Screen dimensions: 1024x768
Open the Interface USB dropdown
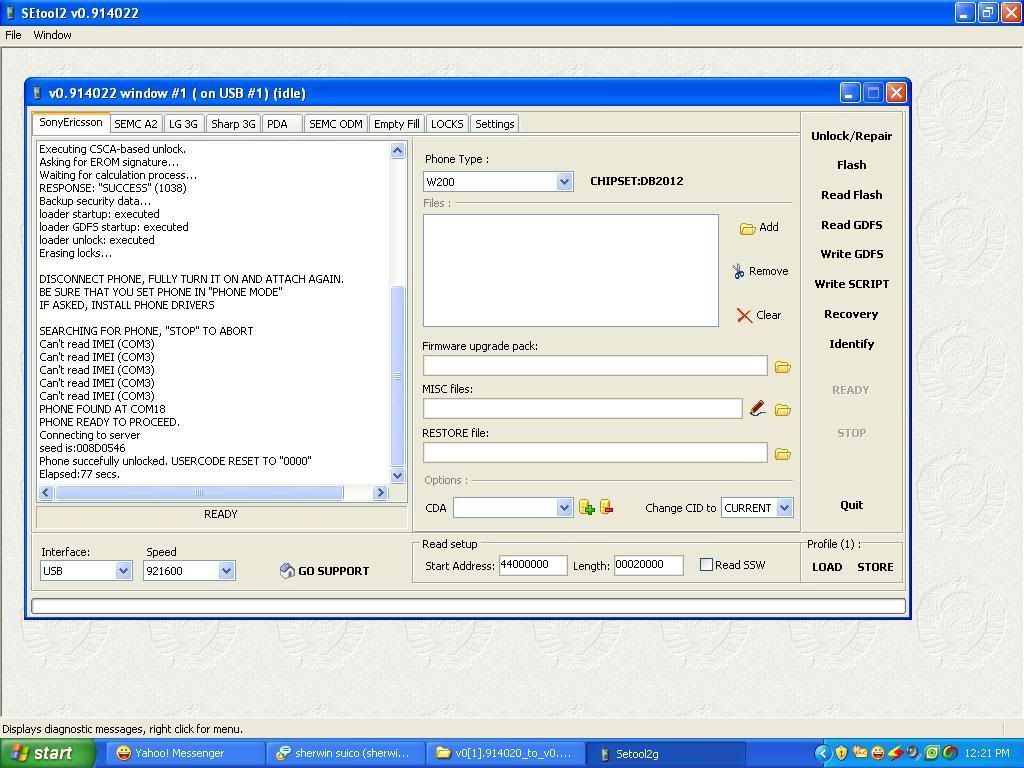pos(123,571)
